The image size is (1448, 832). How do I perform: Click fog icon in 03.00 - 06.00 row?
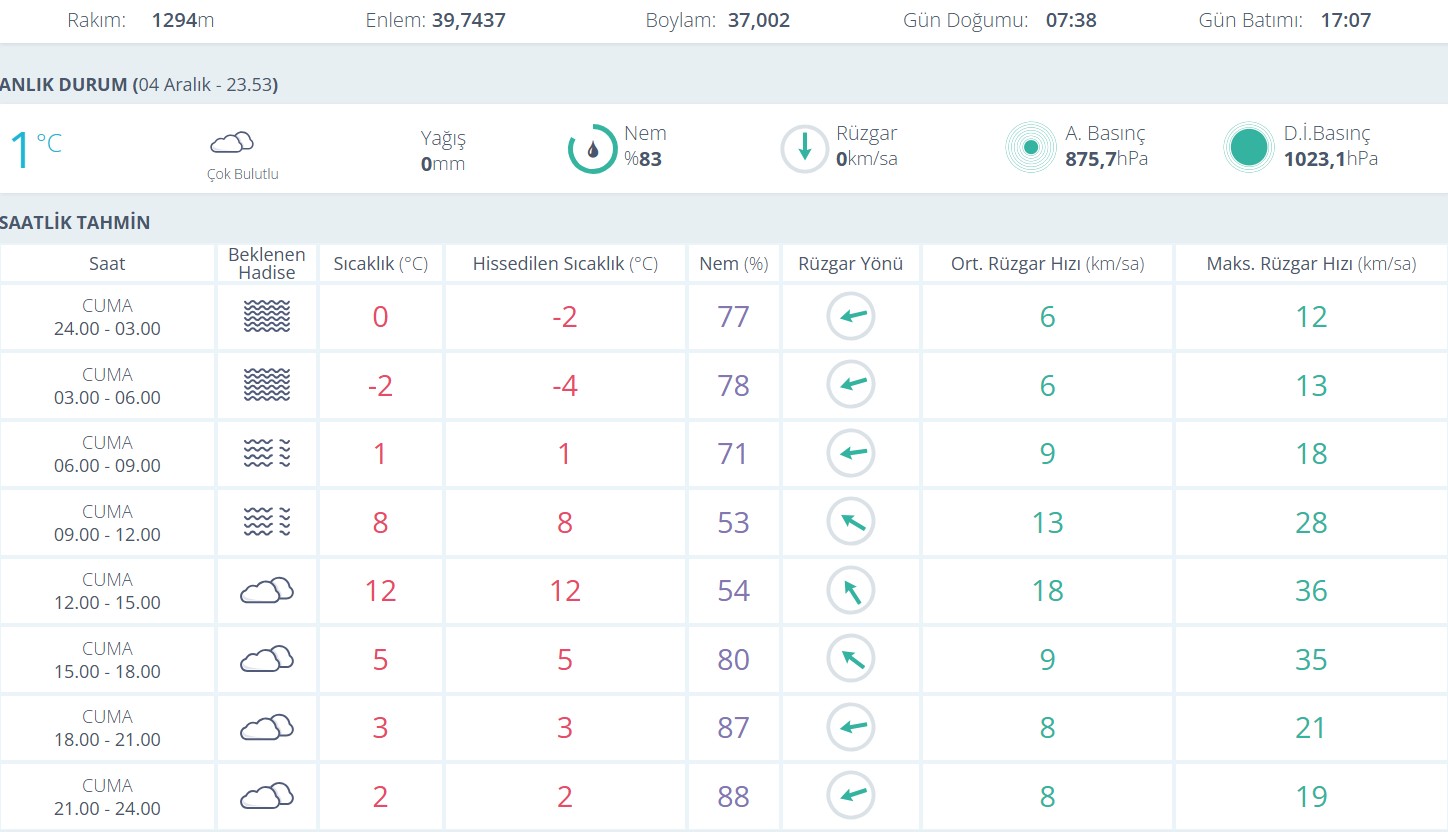[267, 385]
